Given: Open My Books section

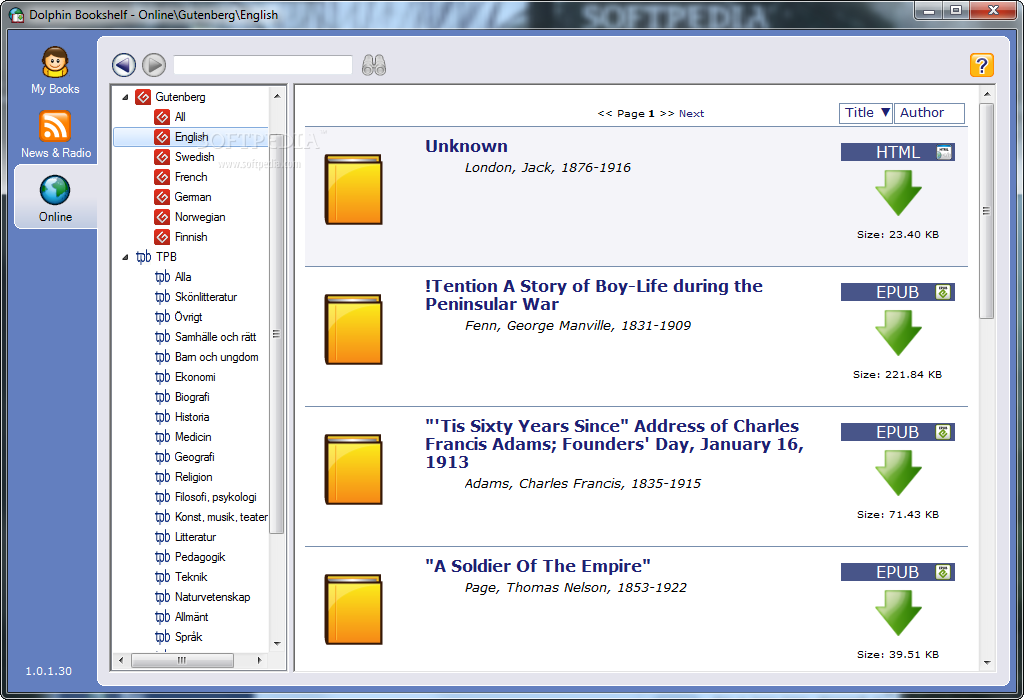Looking at the screenshot, I should [x=55, y=71].
